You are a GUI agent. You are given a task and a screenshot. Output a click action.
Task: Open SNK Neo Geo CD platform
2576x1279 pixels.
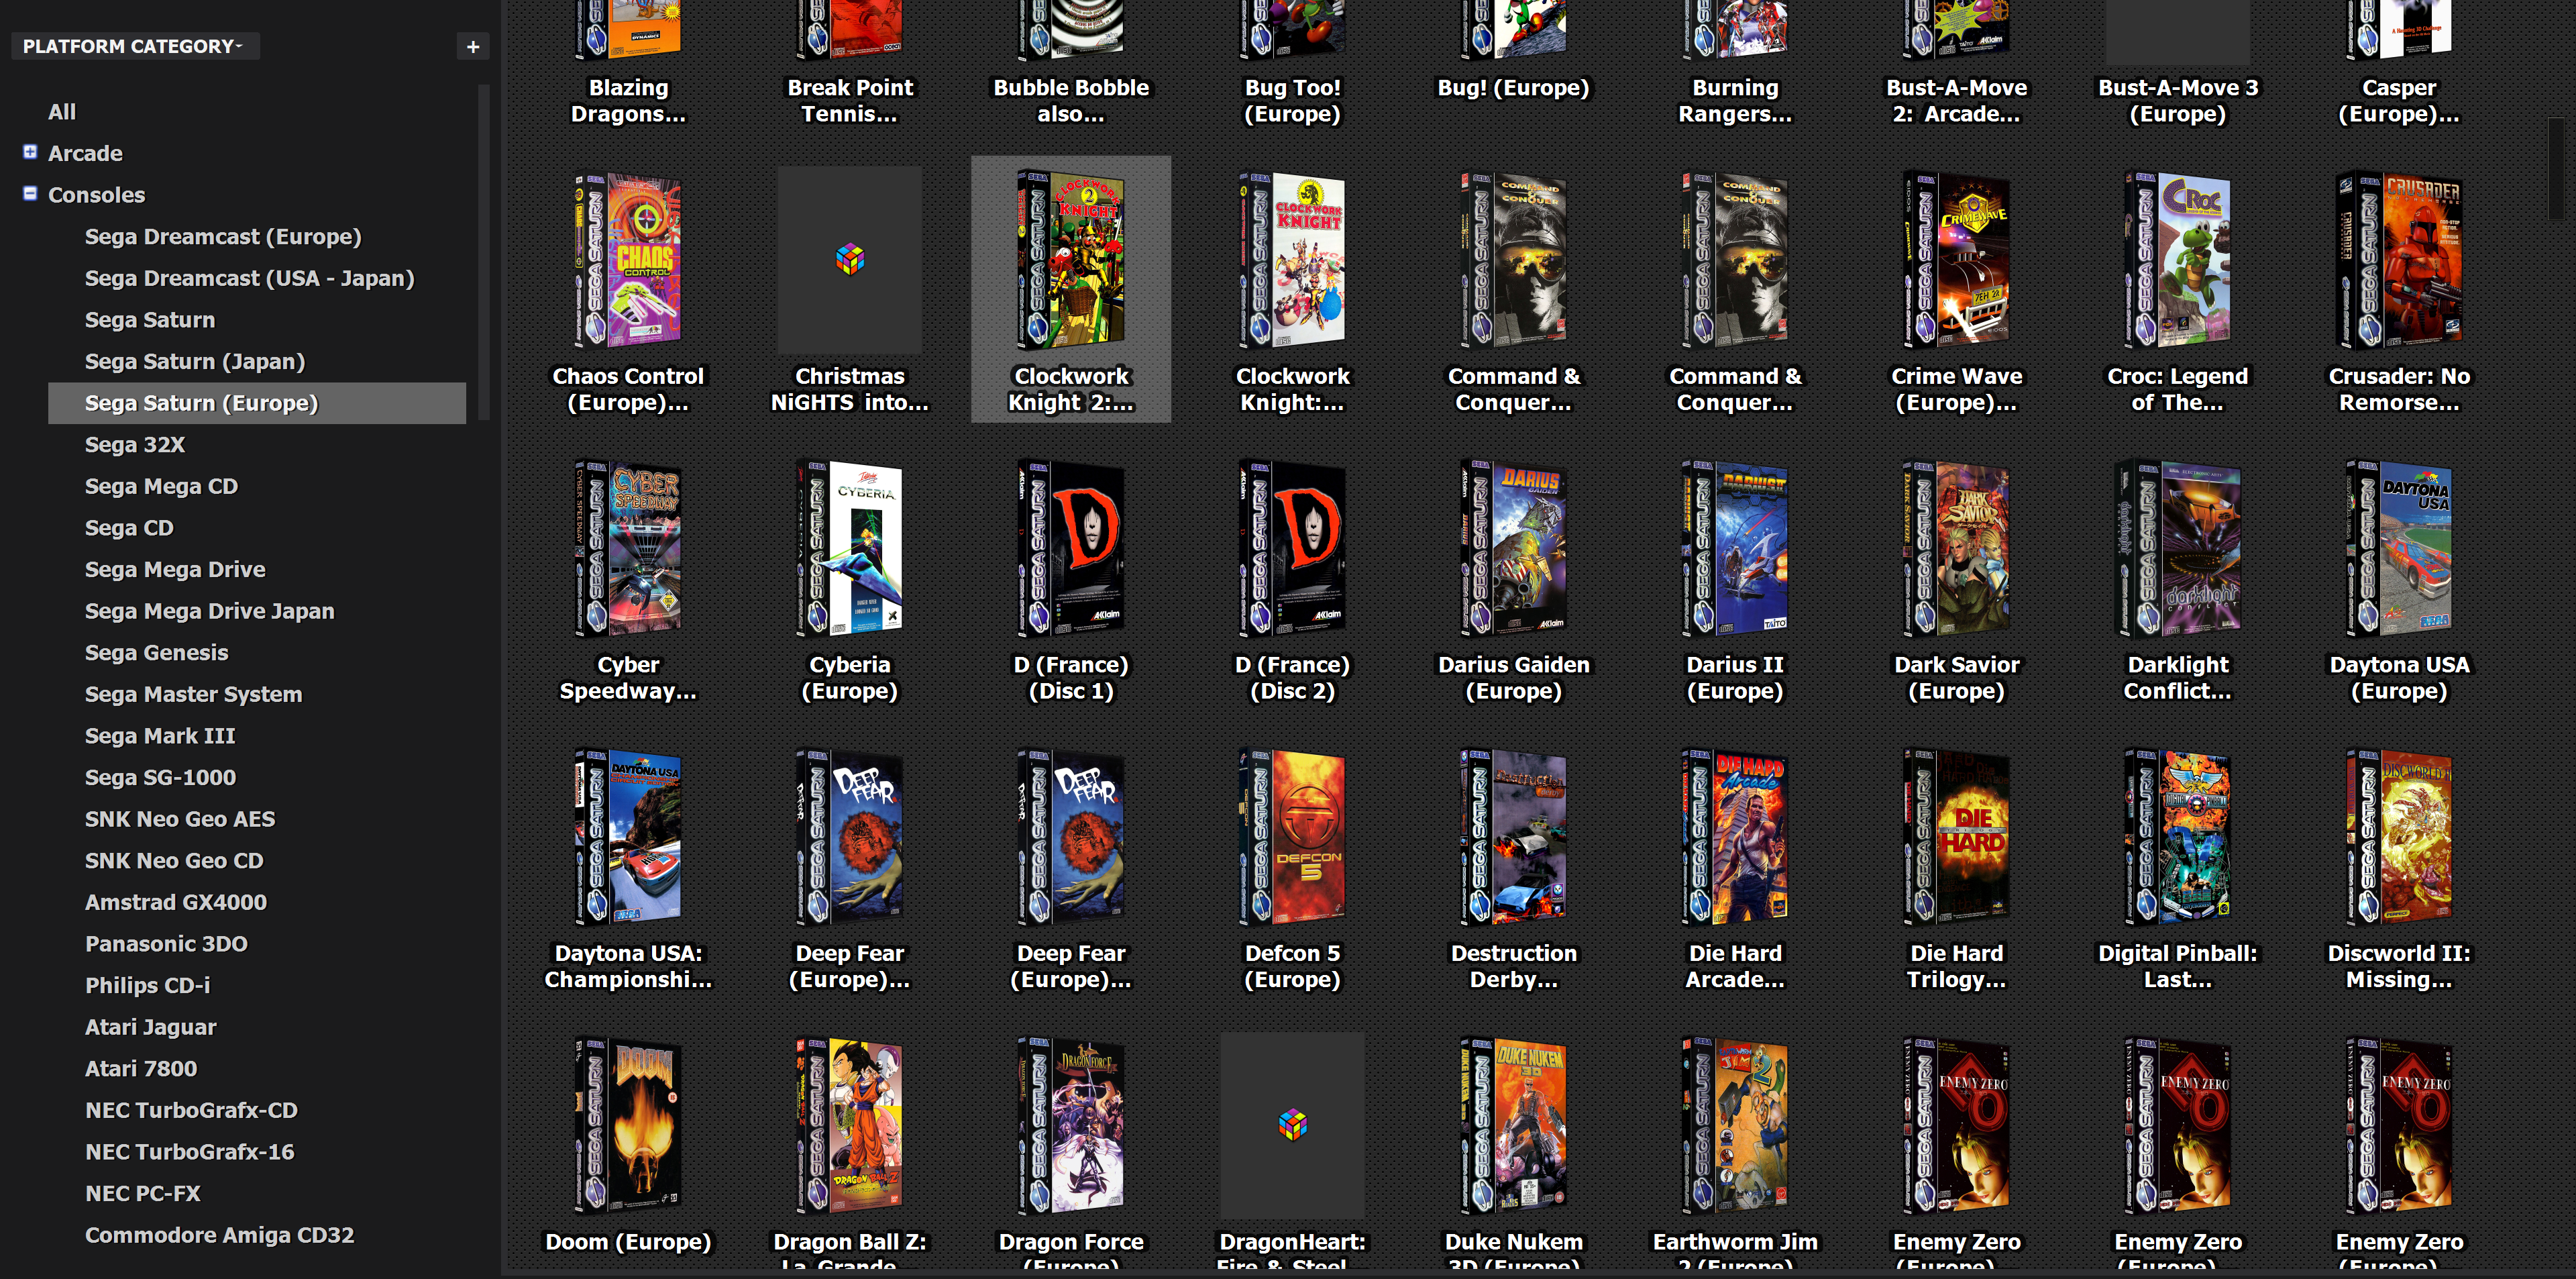tap(174, 861)
